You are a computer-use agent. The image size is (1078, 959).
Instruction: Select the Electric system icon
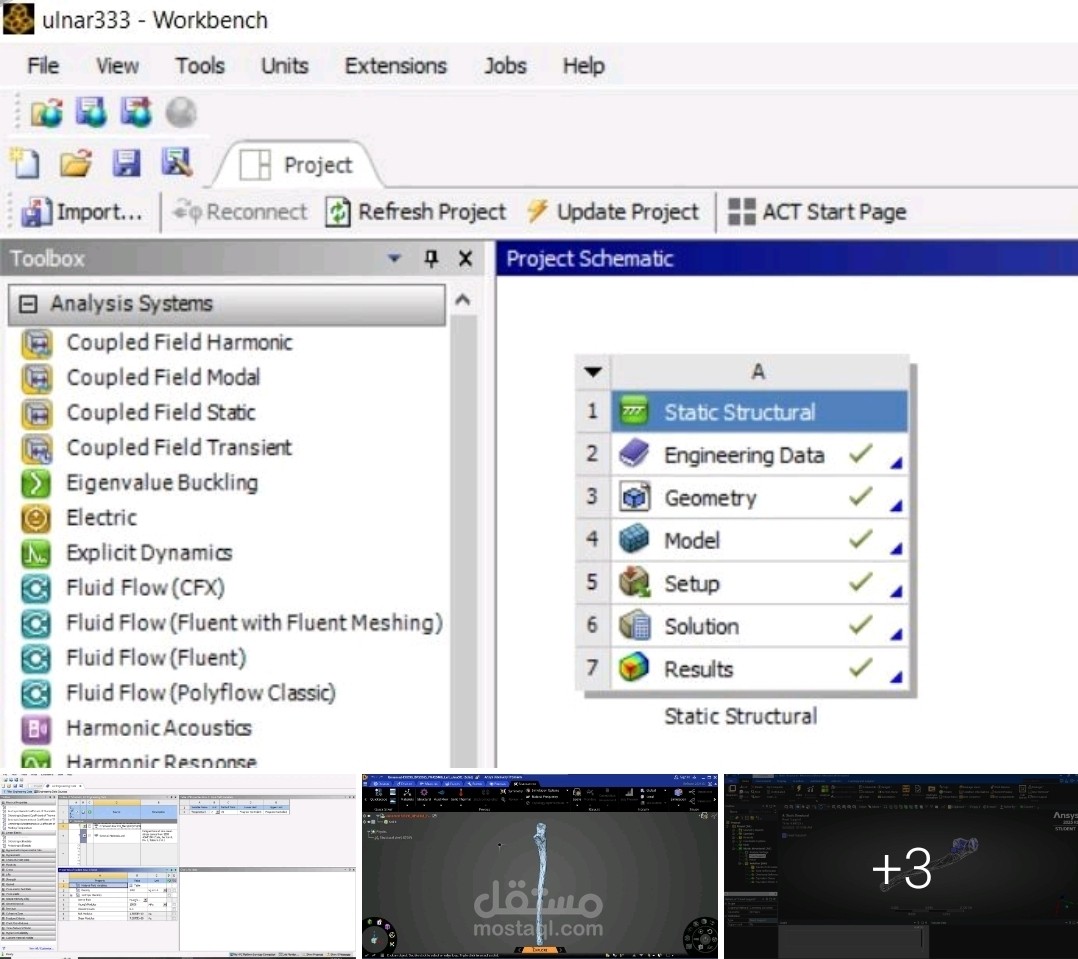36,518
